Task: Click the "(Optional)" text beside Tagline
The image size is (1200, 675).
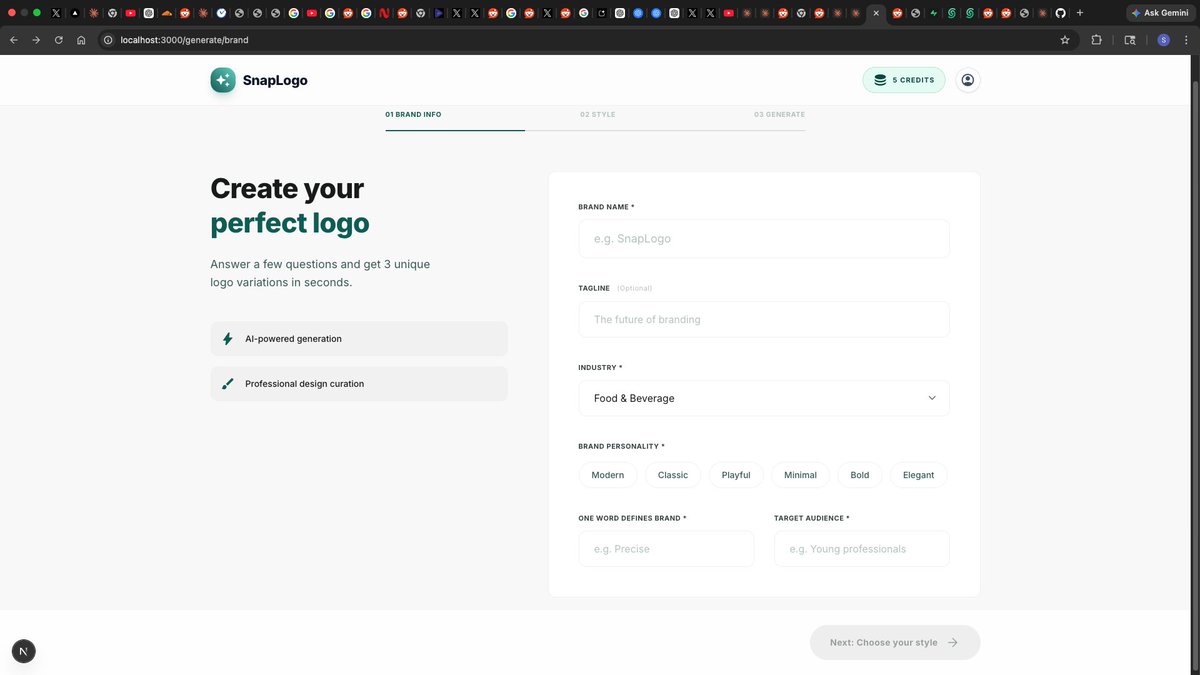Action: tap(634, 288)
